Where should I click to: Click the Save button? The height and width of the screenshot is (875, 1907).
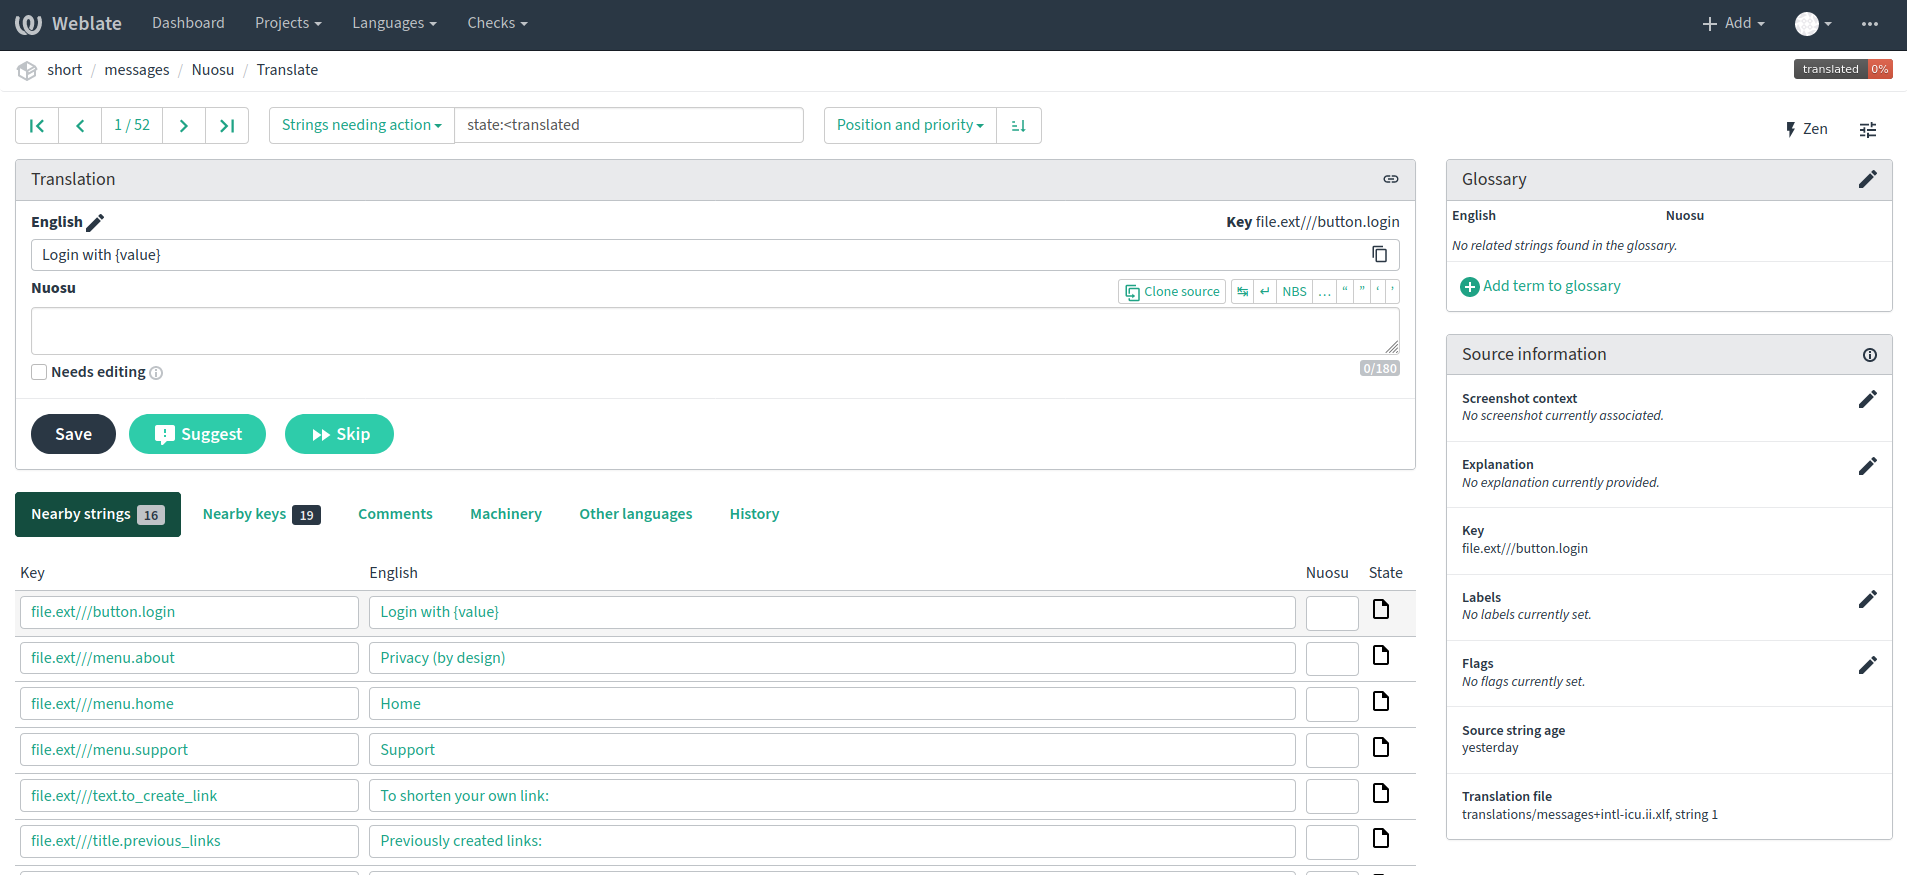[x=73, y=434]
